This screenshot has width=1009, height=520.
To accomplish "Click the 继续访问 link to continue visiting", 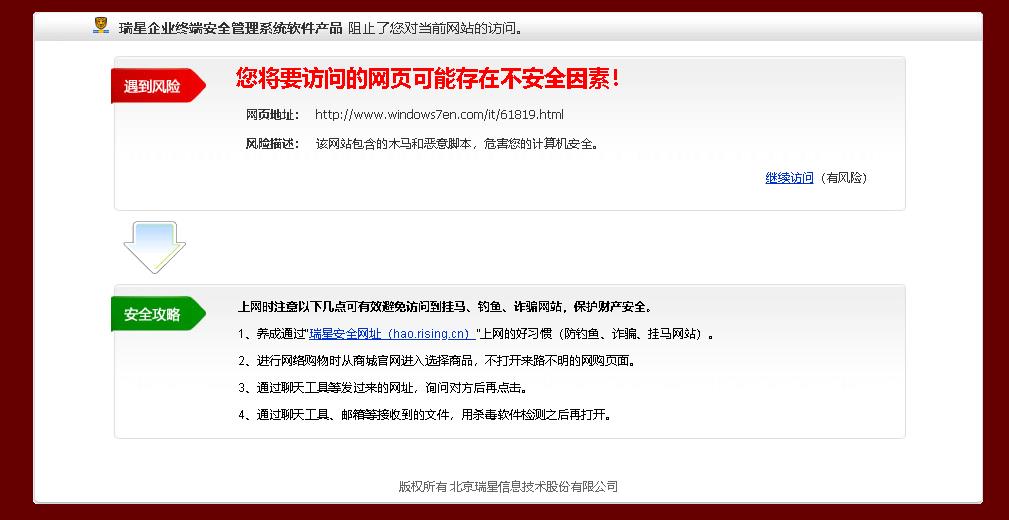I will [x=789, y=178].
